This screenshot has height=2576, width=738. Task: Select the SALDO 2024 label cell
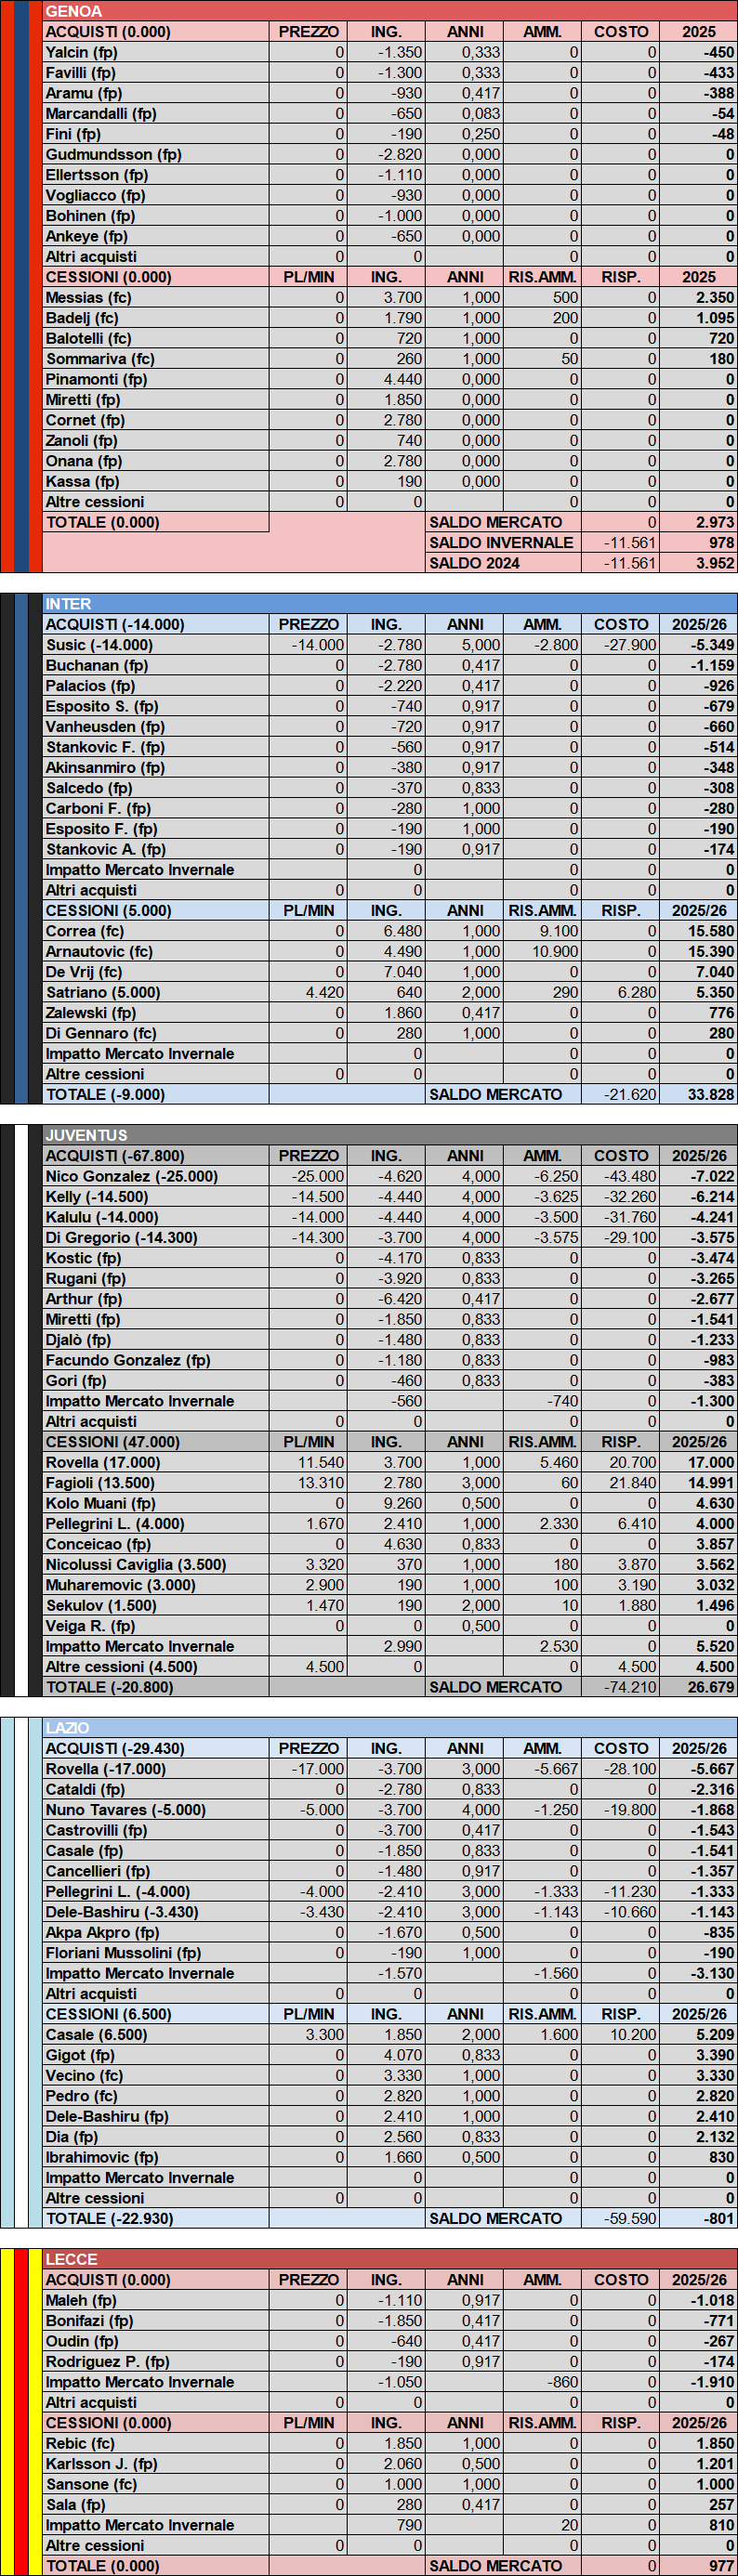point(502,563)
